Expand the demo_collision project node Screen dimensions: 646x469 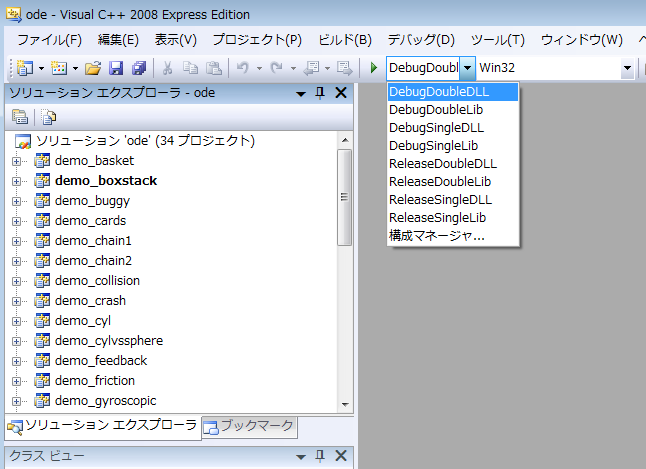[16, 281]
